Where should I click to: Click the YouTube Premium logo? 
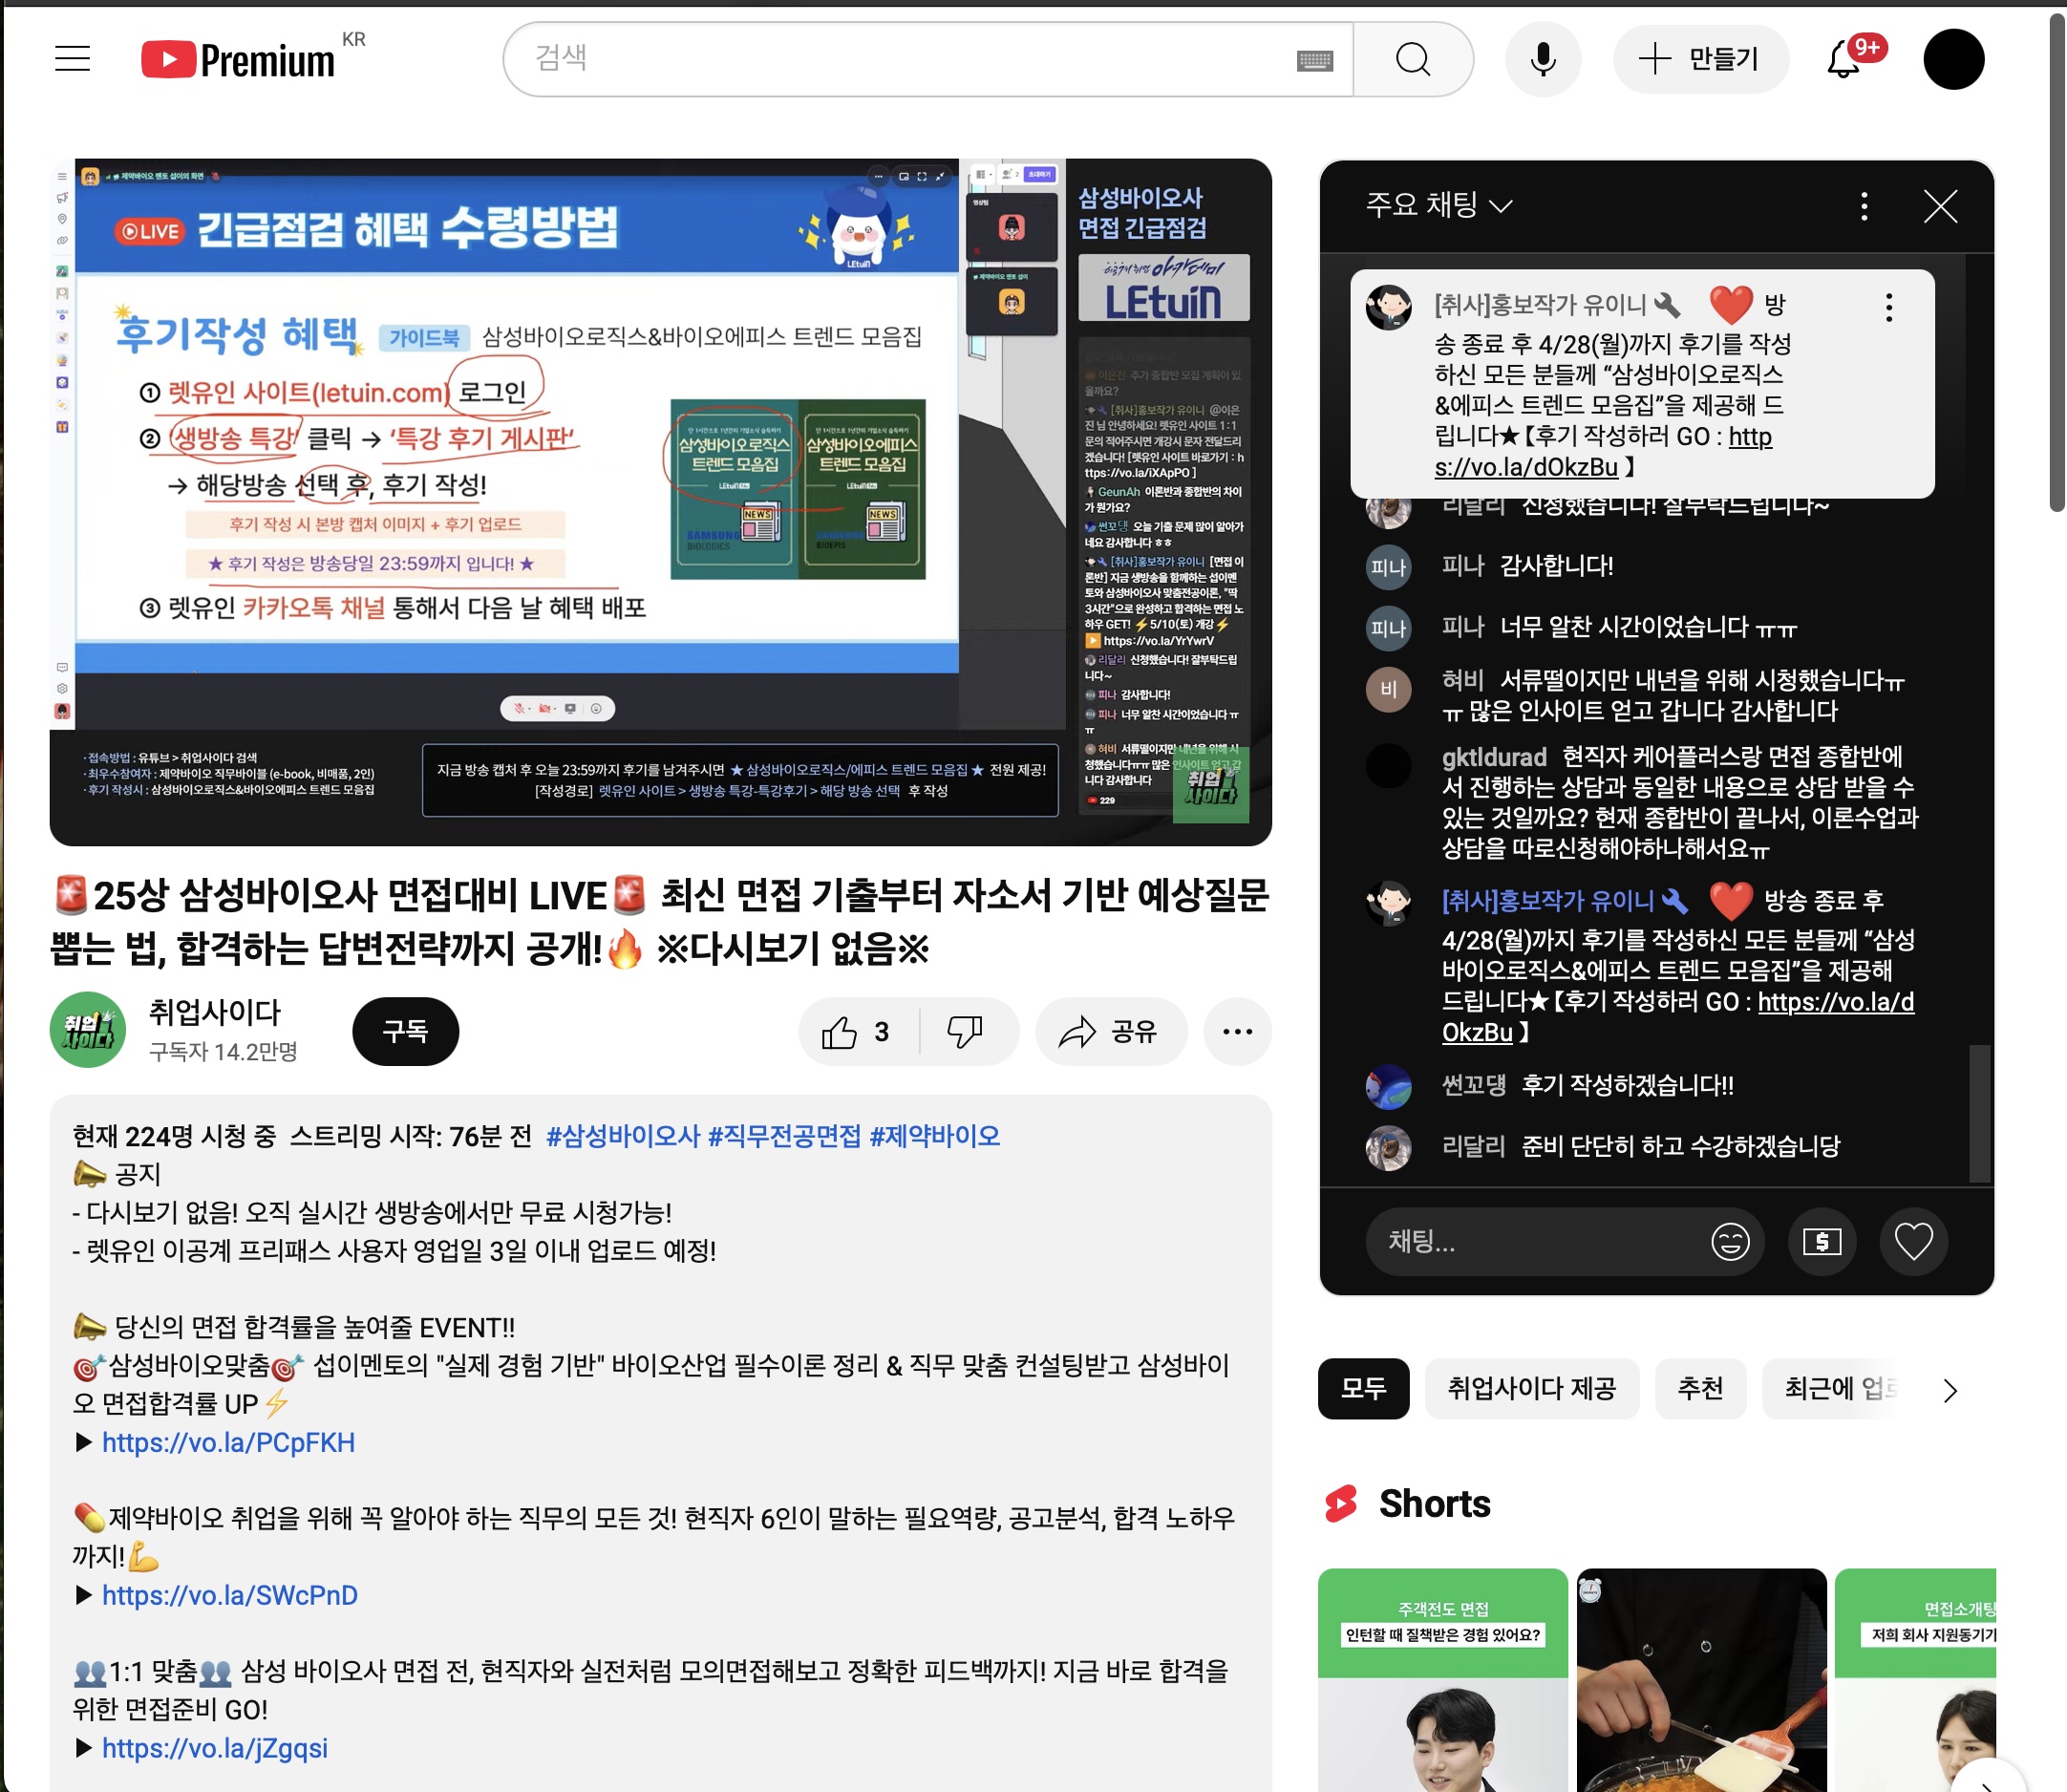tap(238, 60)
